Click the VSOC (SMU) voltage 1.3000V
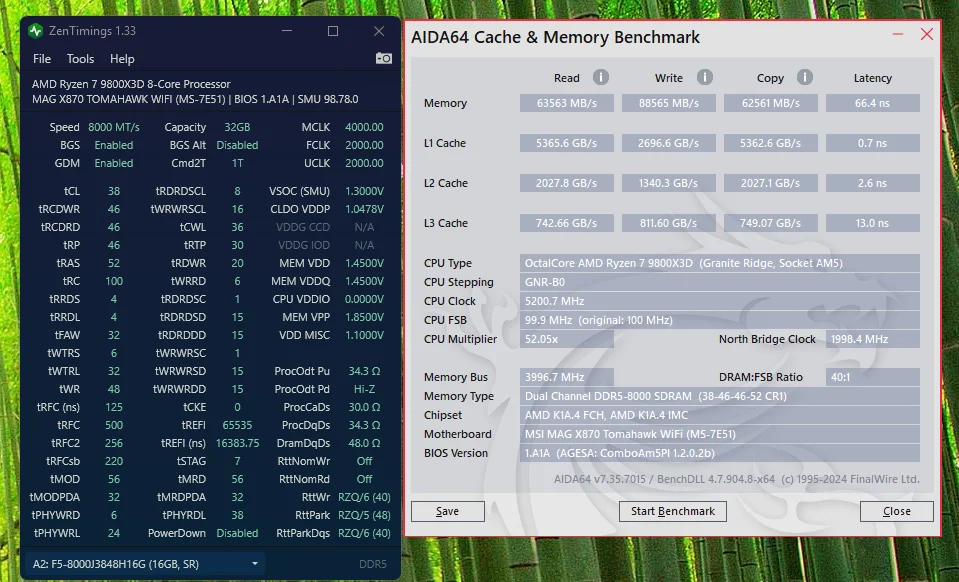Viewport: 959px width, 582px height. click(x=365, y=191)
